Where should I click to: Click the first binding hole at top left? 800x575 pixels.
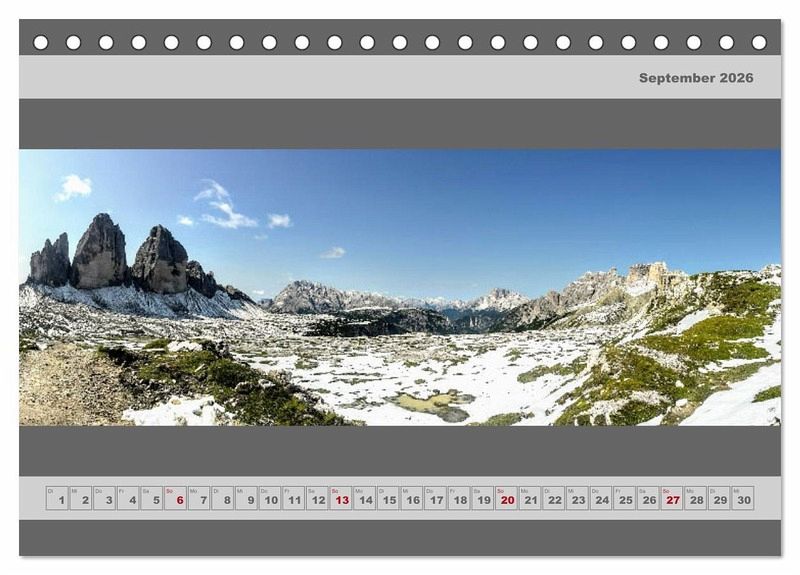[41, 42]
